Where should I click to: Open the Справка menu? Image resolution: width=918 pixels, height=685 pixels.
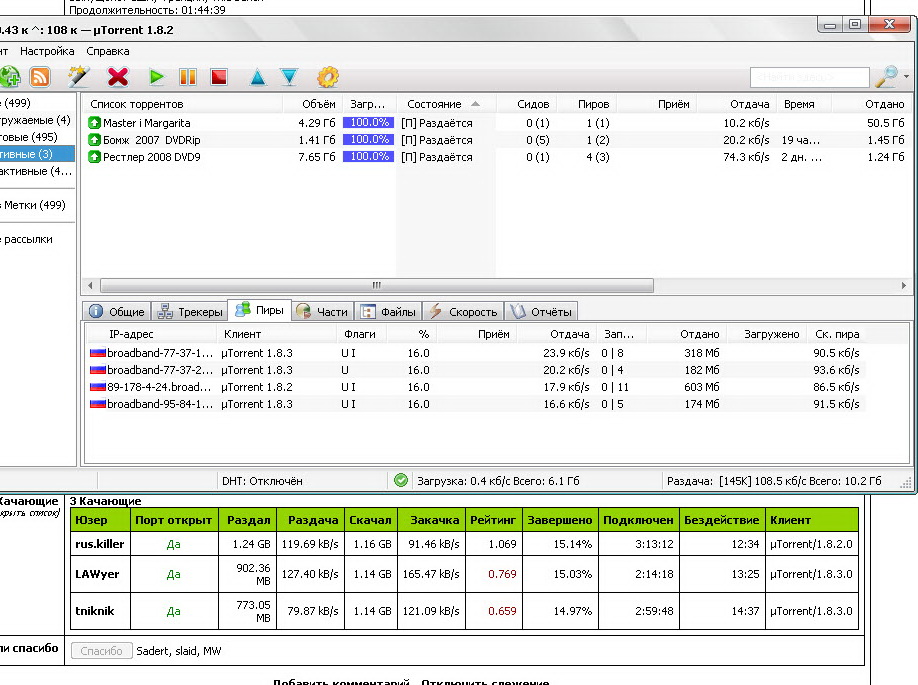coord(108,51)
